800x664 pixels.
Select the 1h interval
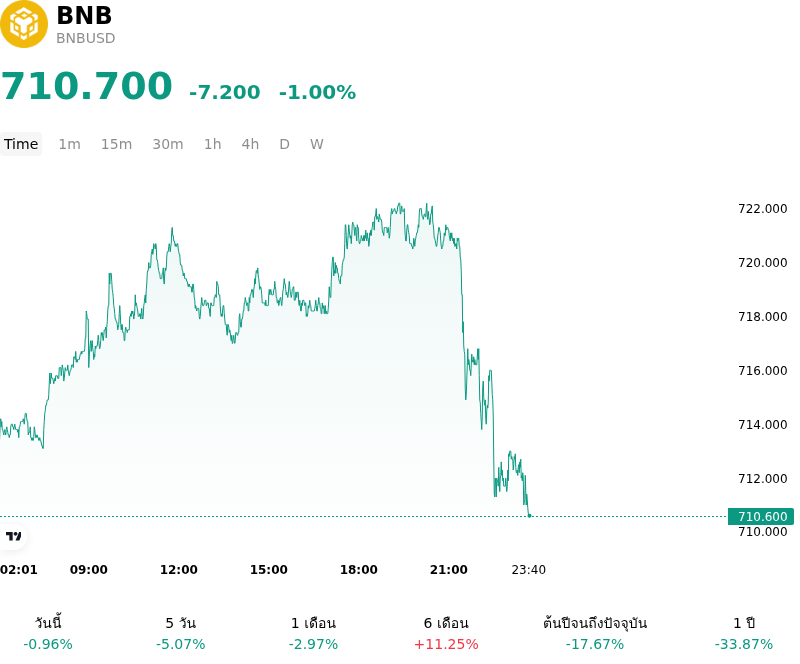[x=213, y=144]
